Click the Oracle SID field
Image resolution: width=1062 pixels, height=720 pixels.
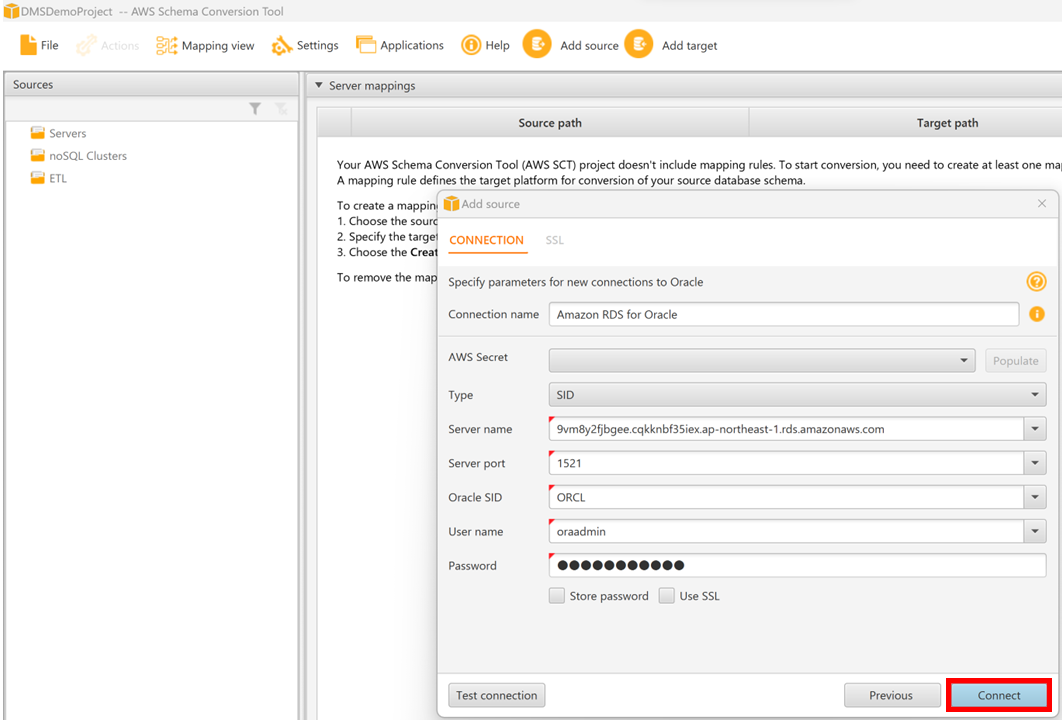[x=786, y=497]
